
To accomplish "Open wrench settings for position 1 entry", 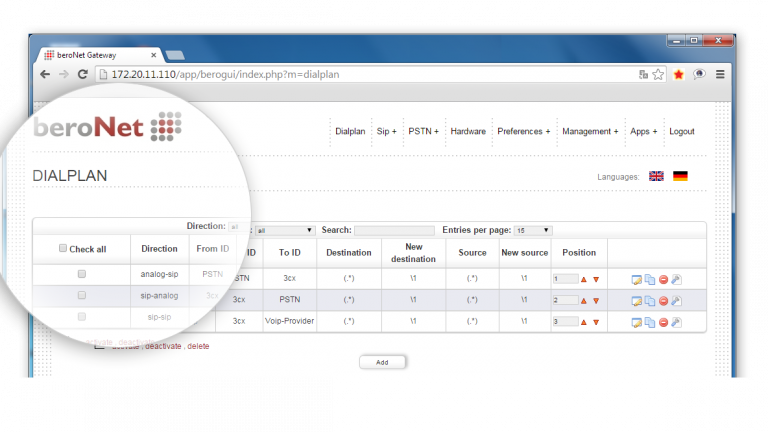I will pyautogui.click(x=676, y=280).
